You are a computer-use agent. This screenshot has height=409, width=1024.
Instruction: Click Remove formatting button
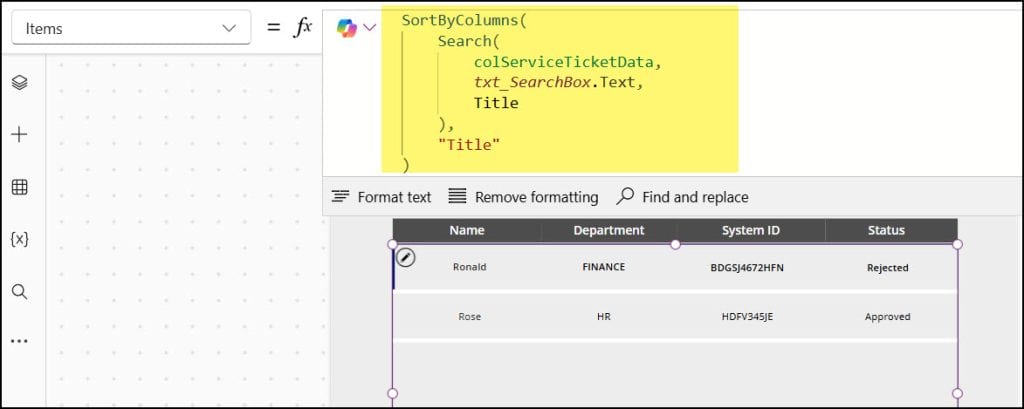click(x=523, y=197)
